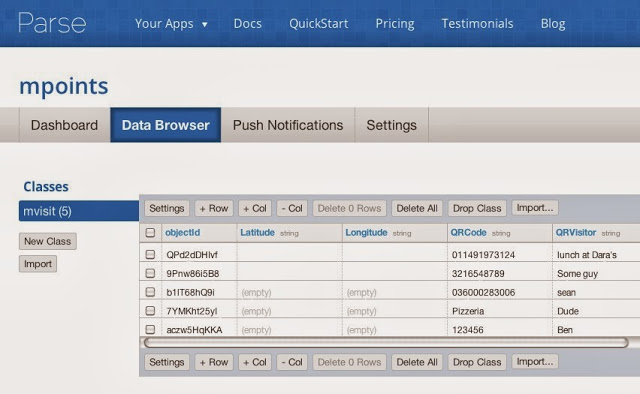This screenshot has height=394, width=640.
Task: Check the row 7YMKht25yl checkbox
Action: 150,311
